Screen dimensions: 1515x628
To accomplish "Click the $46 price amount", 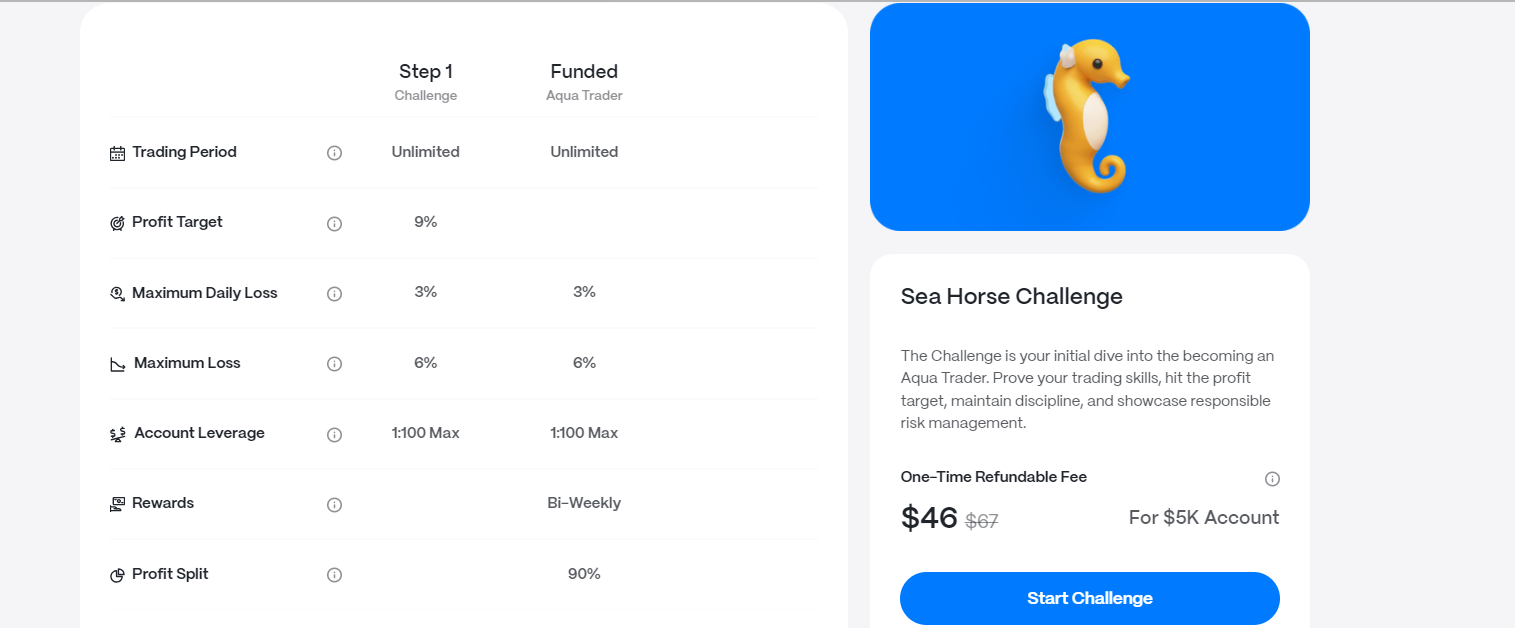I will tap(929, 517).
